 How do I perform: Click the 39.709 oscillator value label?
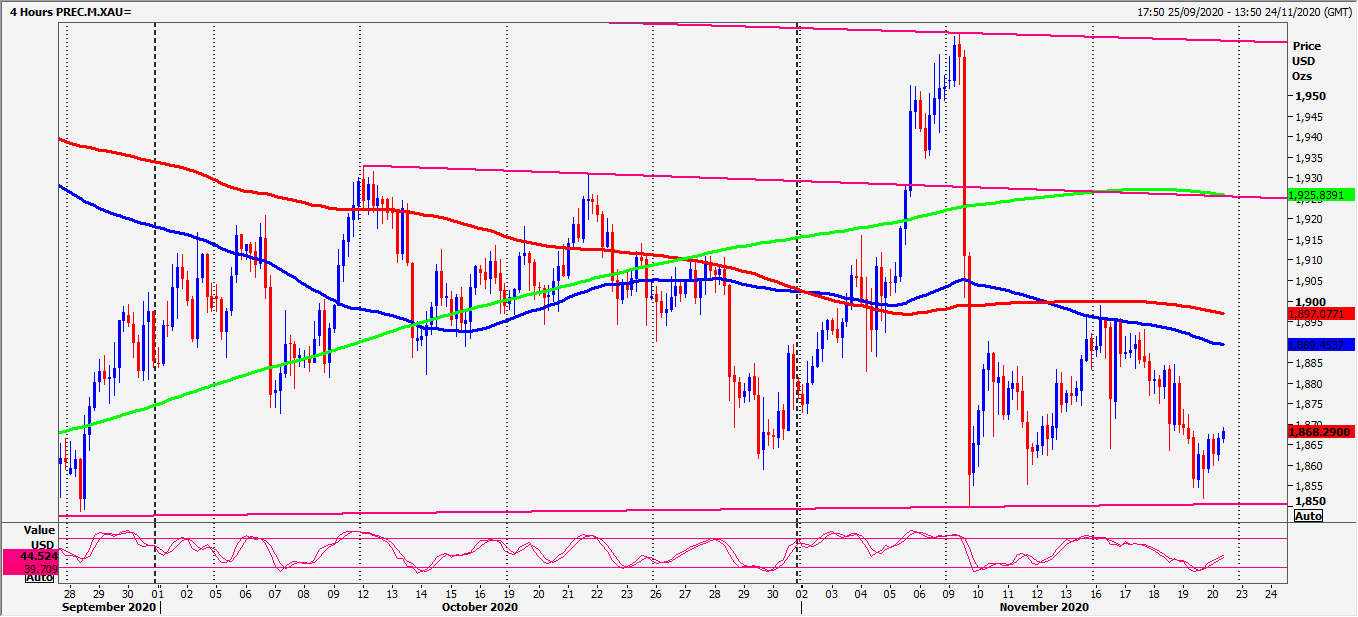tap(41, 567)
